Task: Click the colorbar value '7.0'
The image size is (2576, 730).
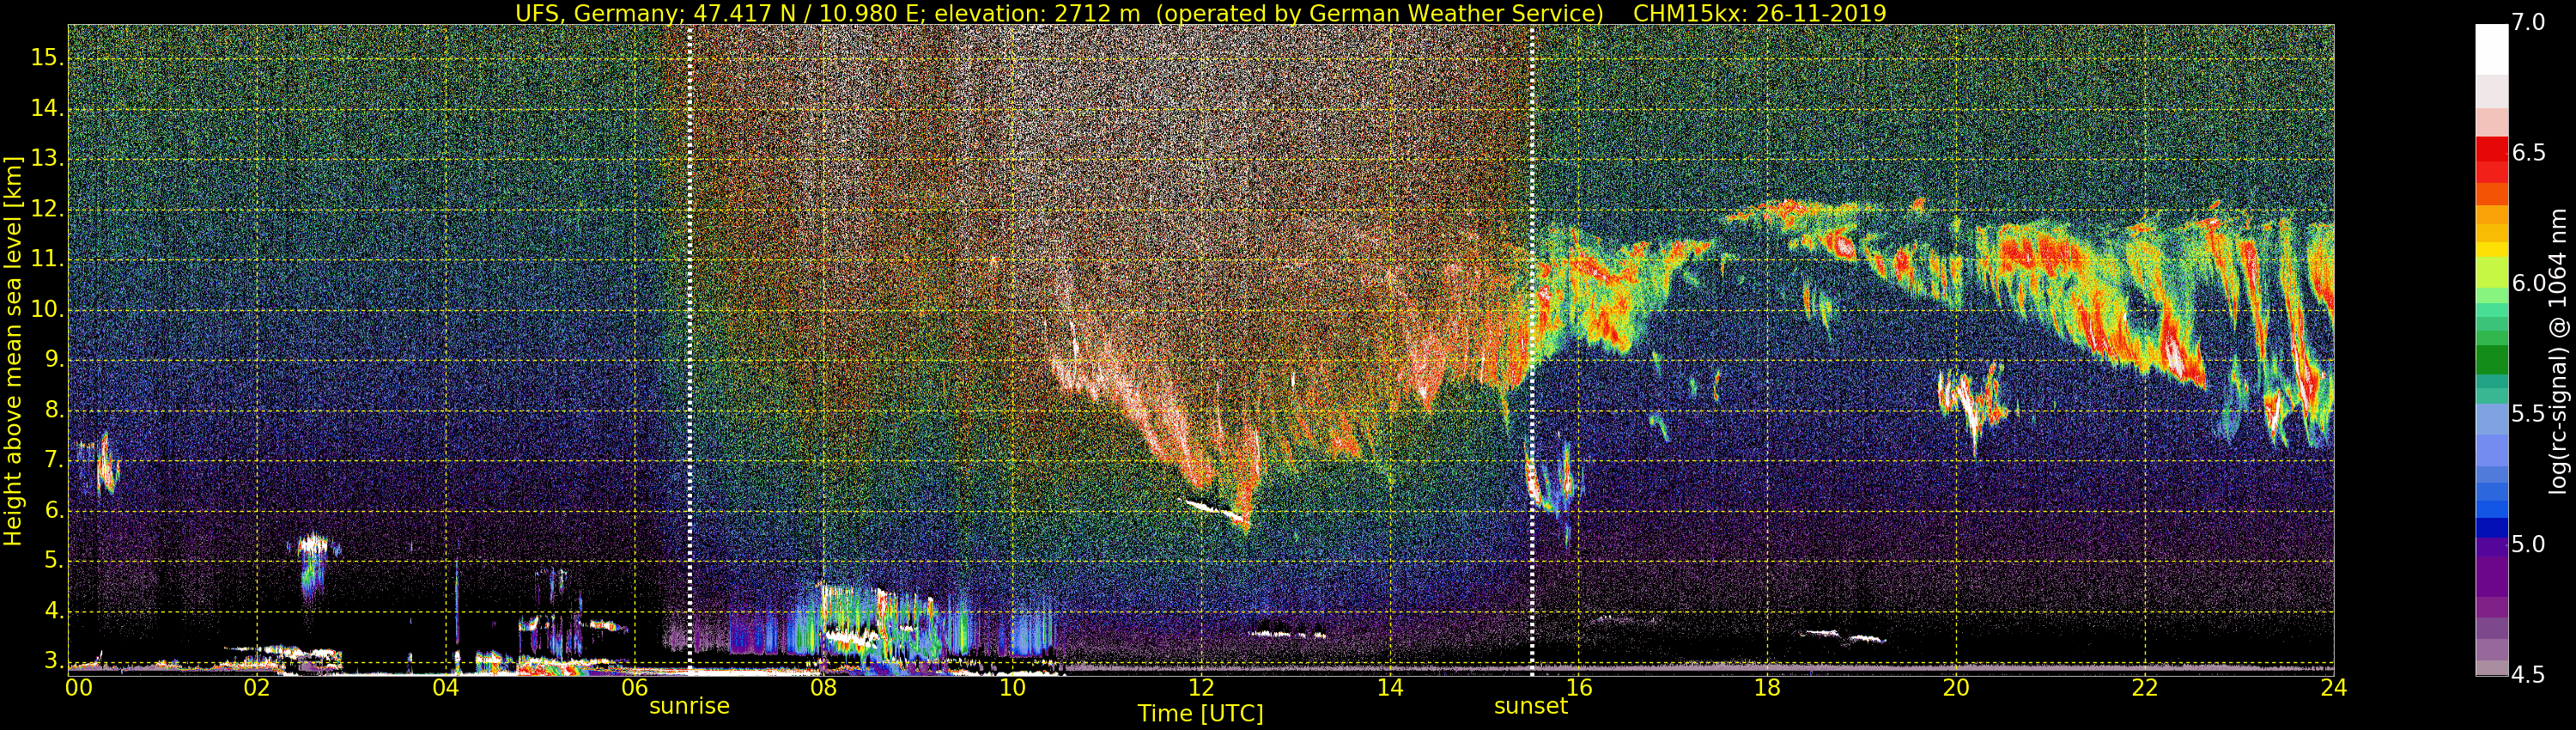Action: tap(2528, 23)
